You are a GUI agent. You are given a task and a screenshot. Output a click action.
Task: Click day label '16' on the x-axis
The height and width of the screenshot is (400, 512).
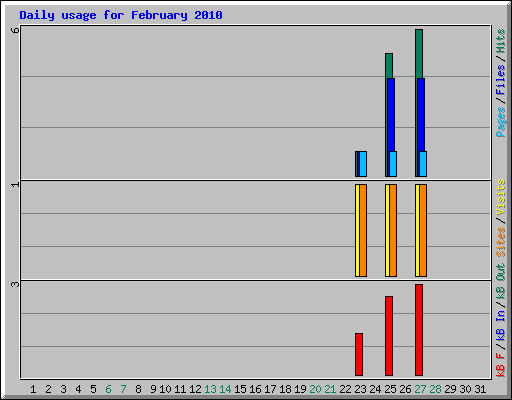(255, 389)
